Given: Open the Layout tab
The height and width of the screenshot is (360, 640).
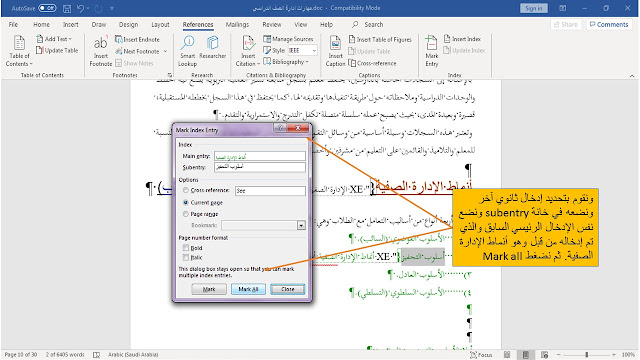Looking at the screenshot, I should click(x=160, y=24).
